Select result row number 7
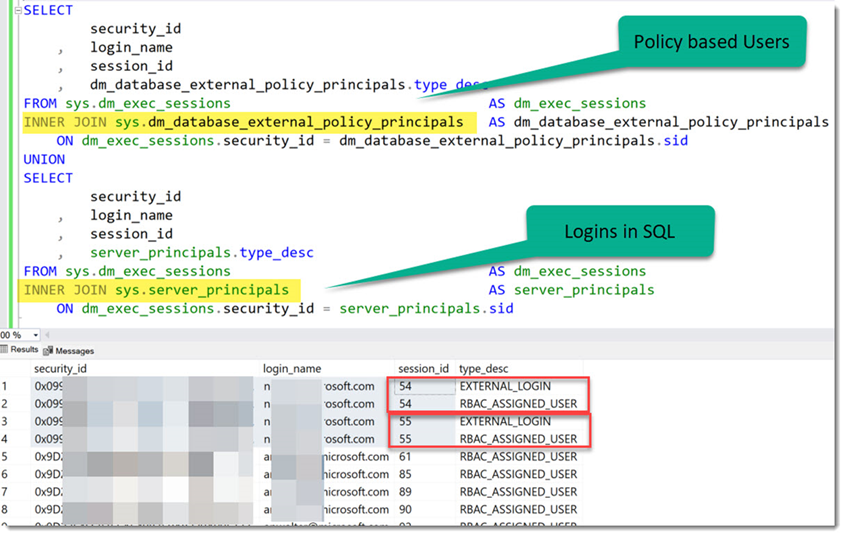 [x=5, y=492]
